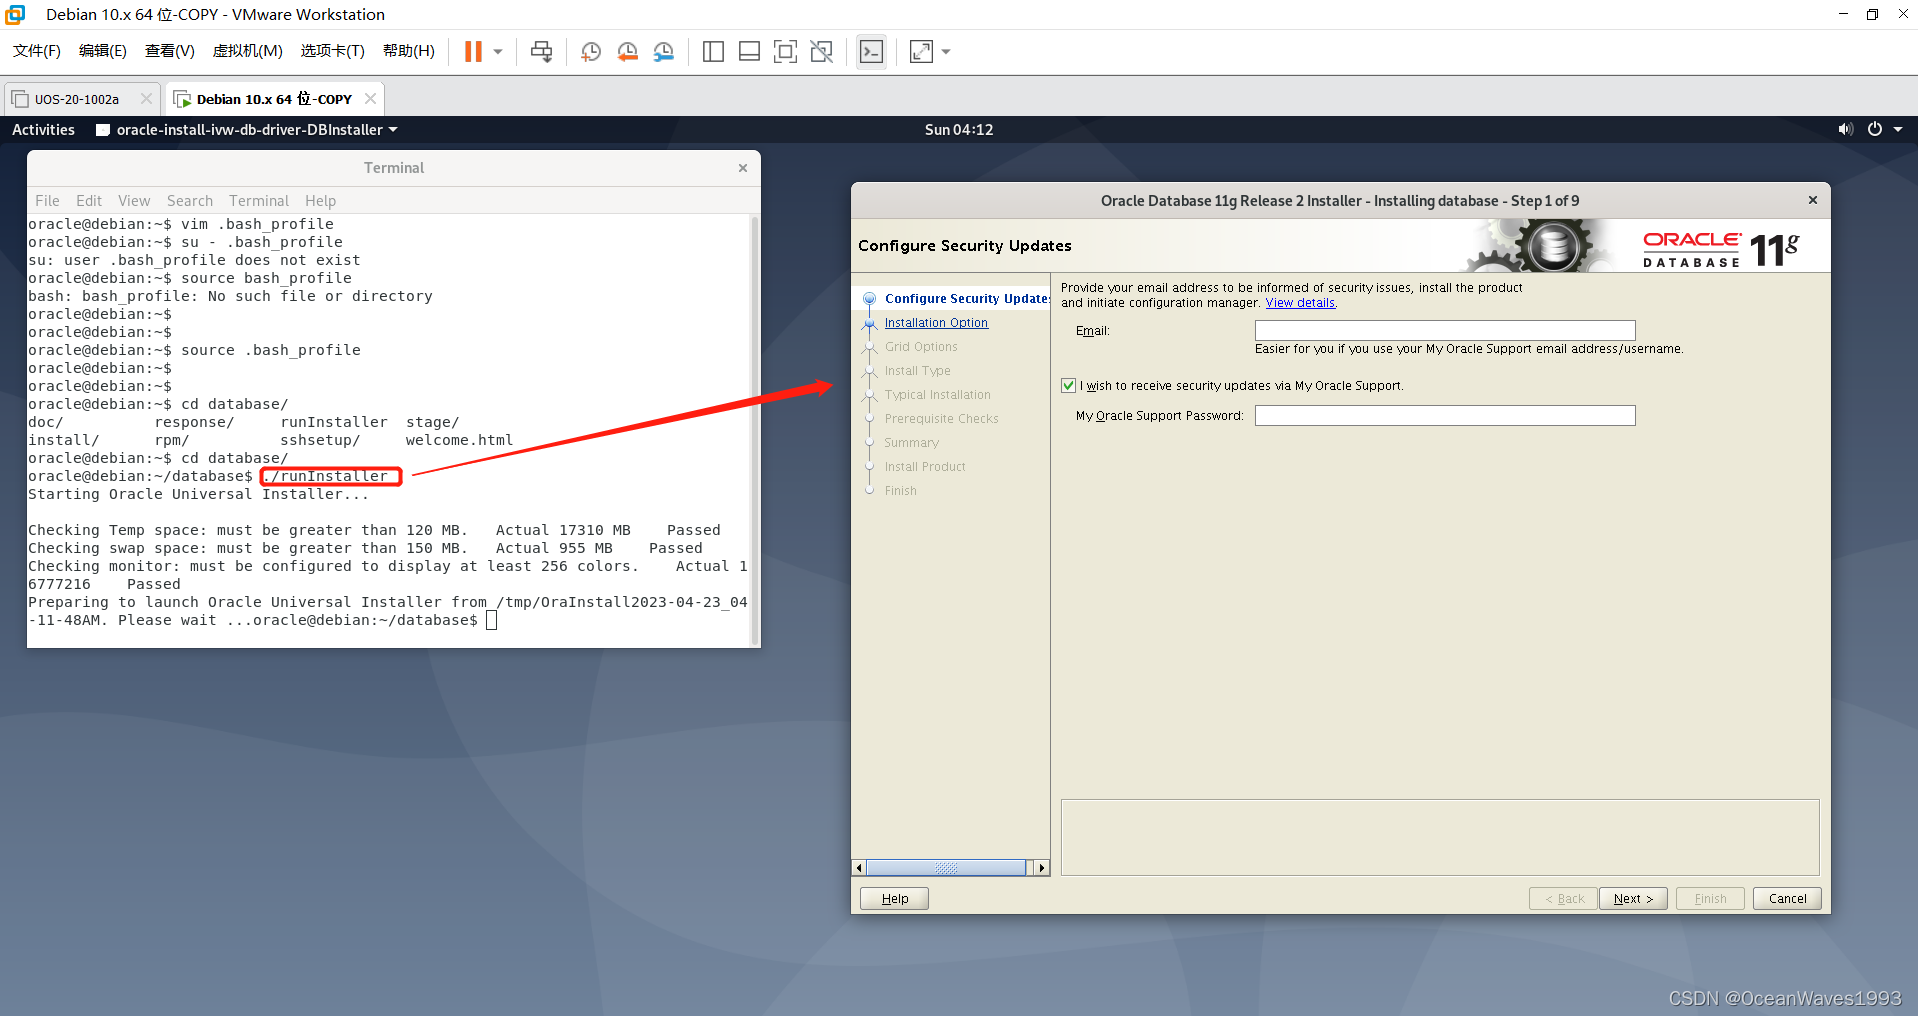Viewport: 1918px width, 1016px height.
Task: Expand the GNOME system menu arrow
Action: pos(1898,129)
